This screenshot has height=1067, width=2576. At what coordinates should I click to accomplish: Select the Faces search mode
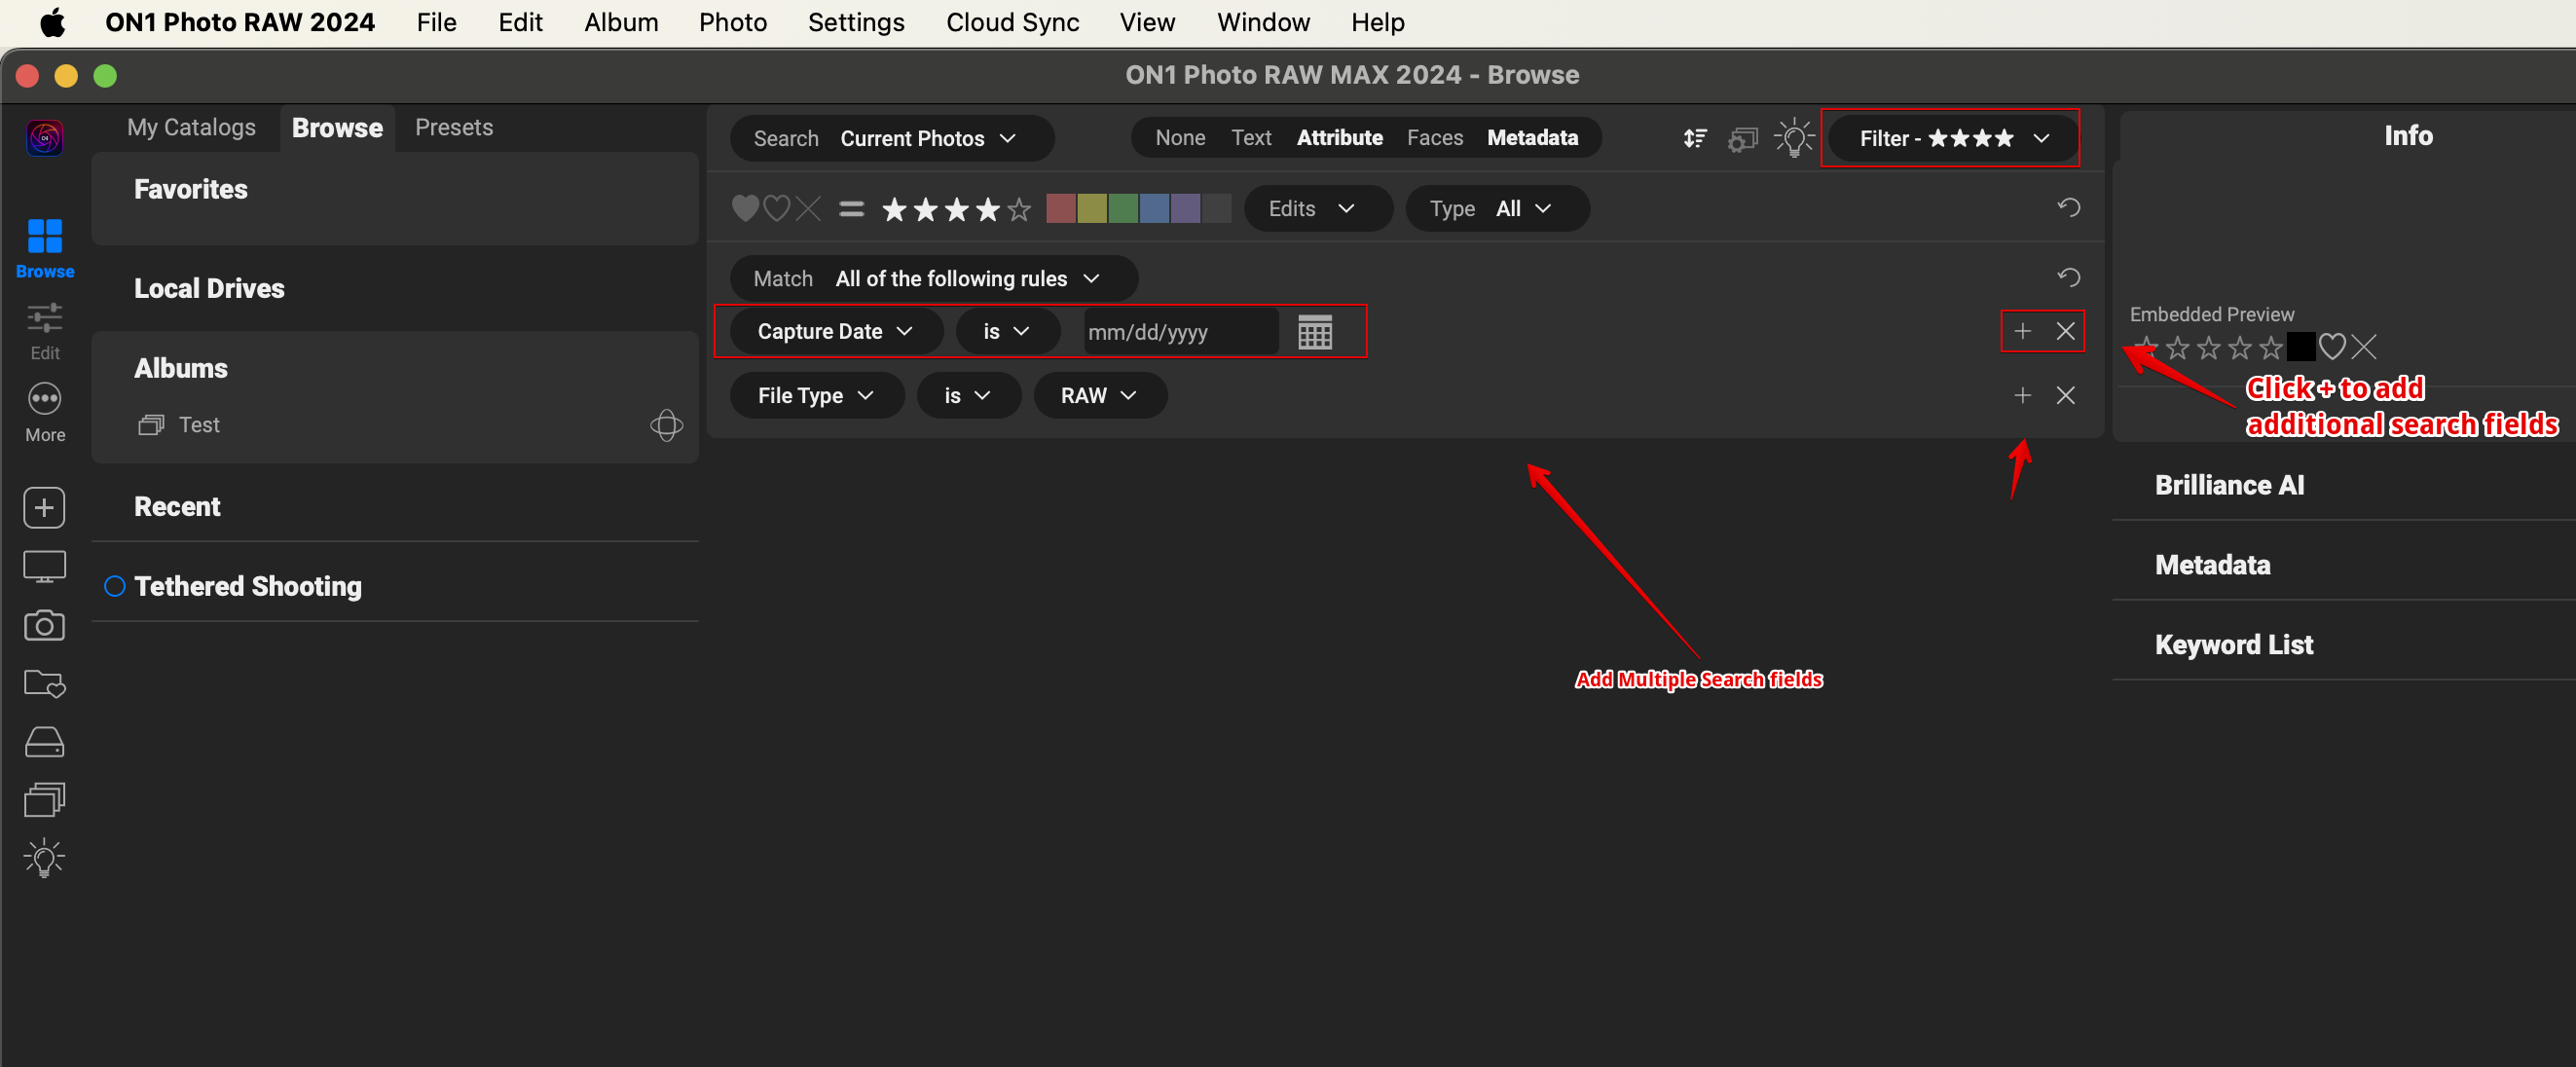1434,138
